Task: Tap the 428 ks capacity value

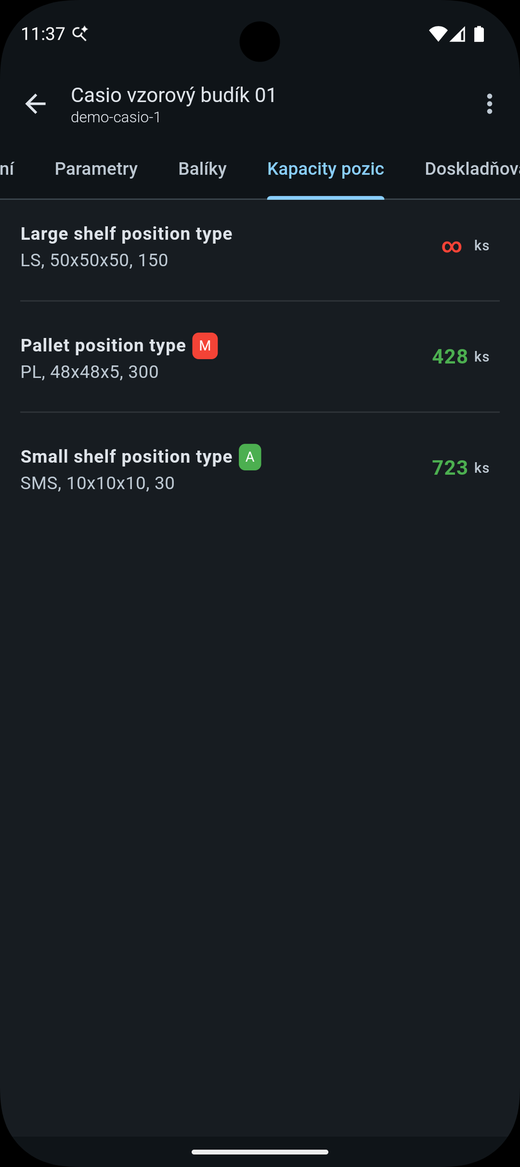Action: (460, 357)
